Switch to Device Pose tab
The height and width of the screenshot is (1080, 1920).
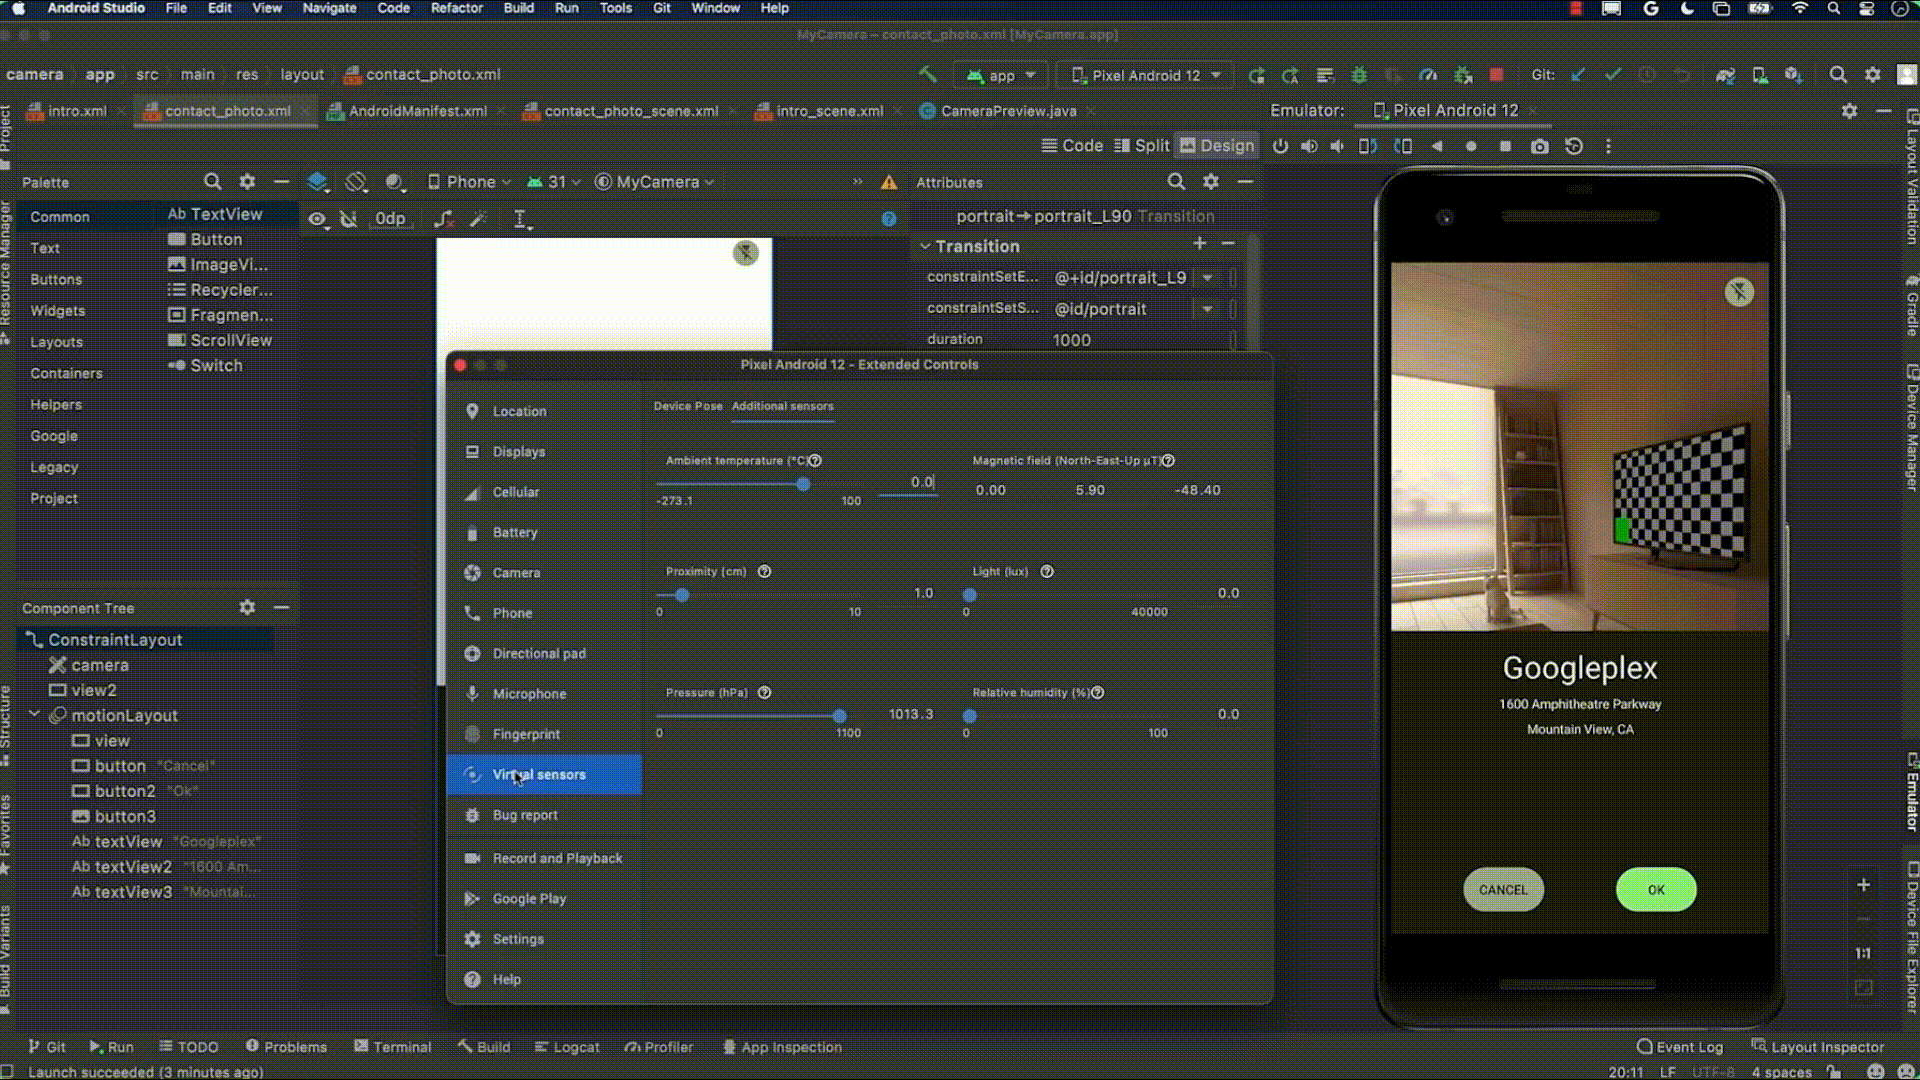click(x=688, y=406)
